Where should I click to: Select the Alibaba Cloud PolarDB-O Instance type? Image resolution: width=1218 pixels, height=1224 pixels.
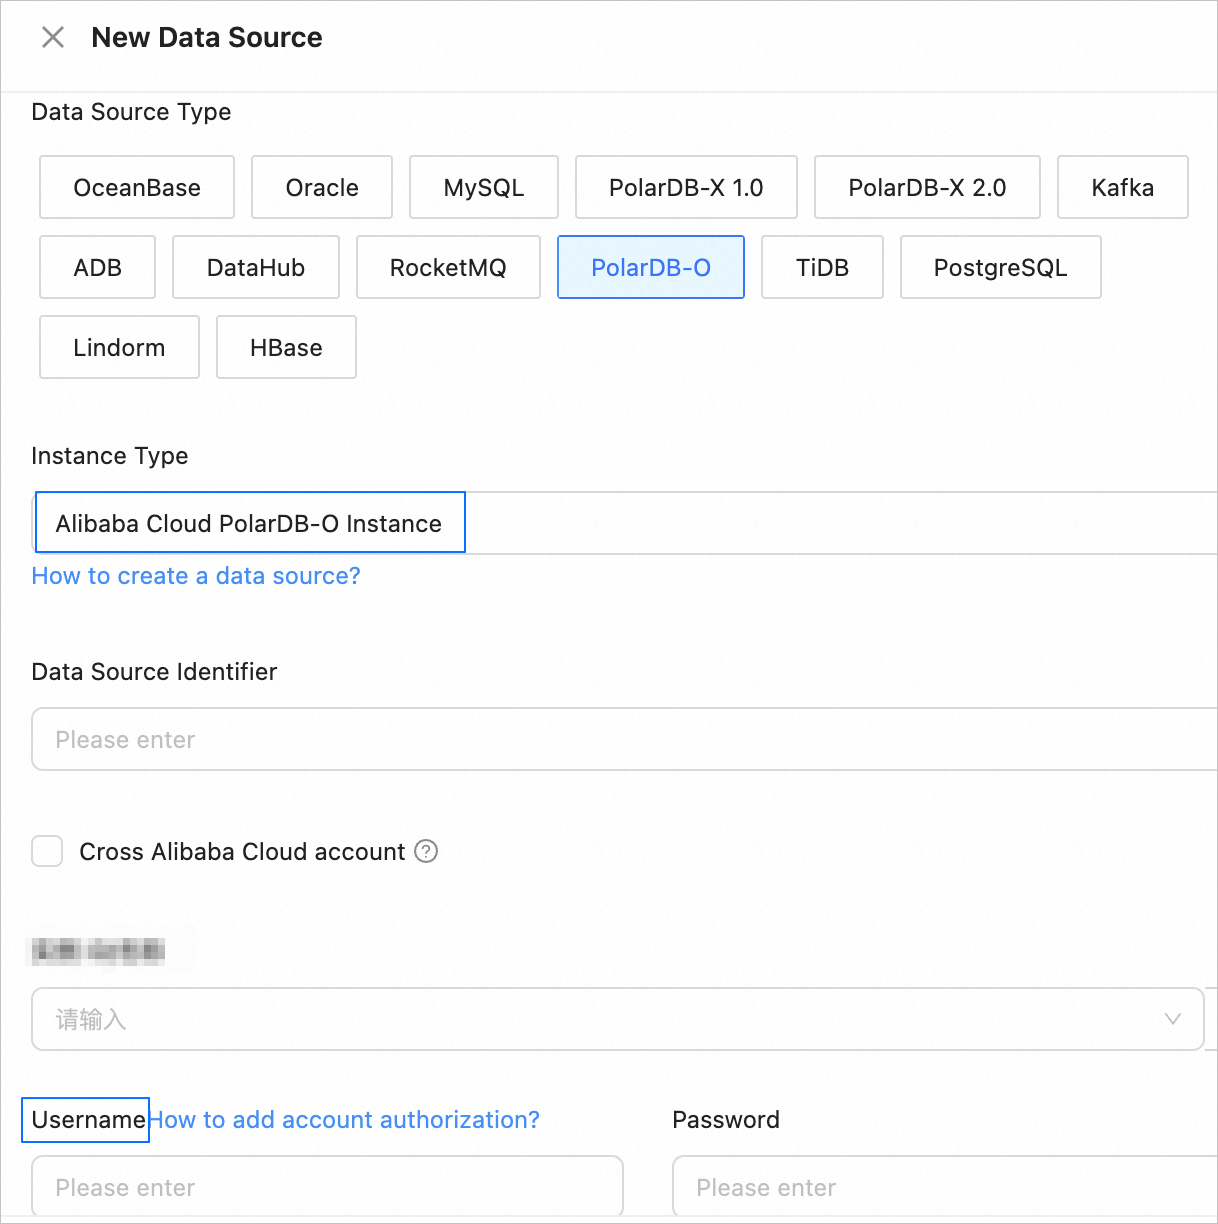pyautogui.click(x=249, y=522)
